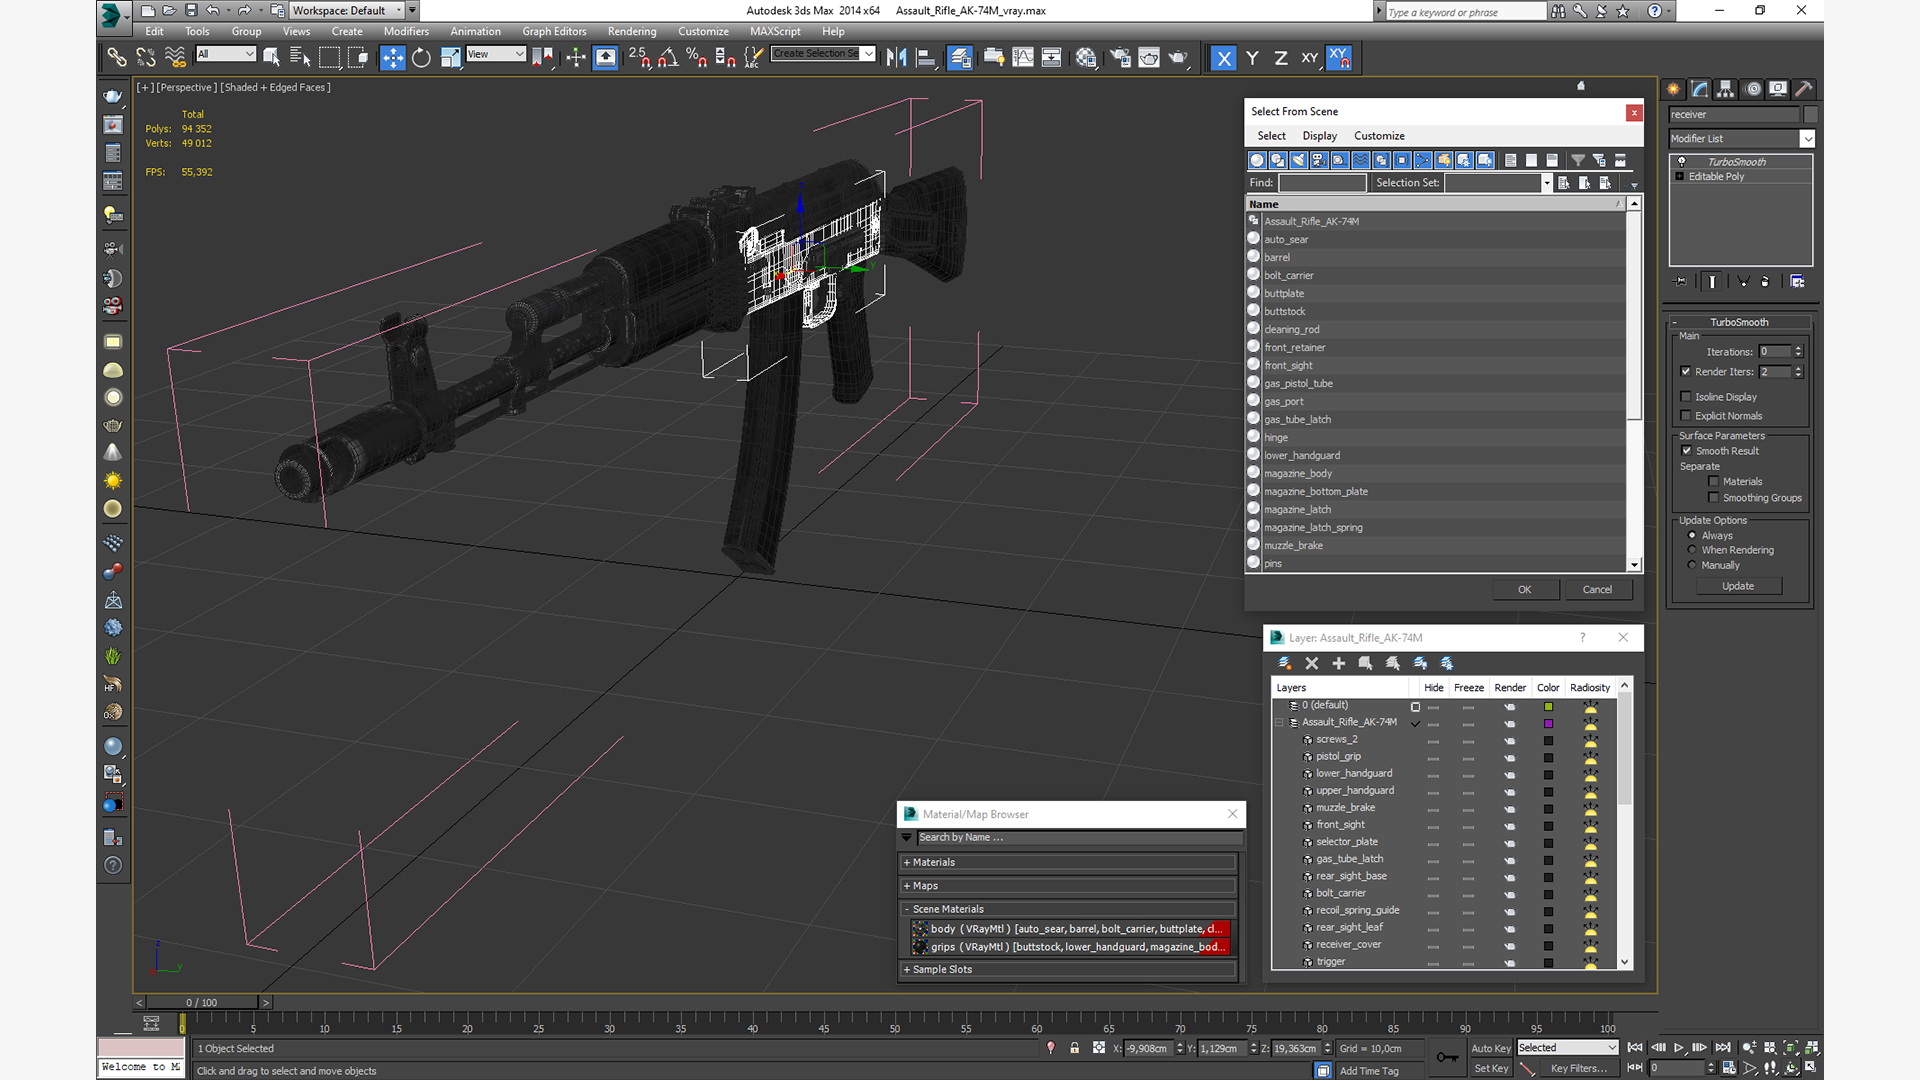Image resolution: width=1920 pixels, height=1080 pixels.
Task: Open the reference coordinate View dropdown
Action: (x=496, y=54)
